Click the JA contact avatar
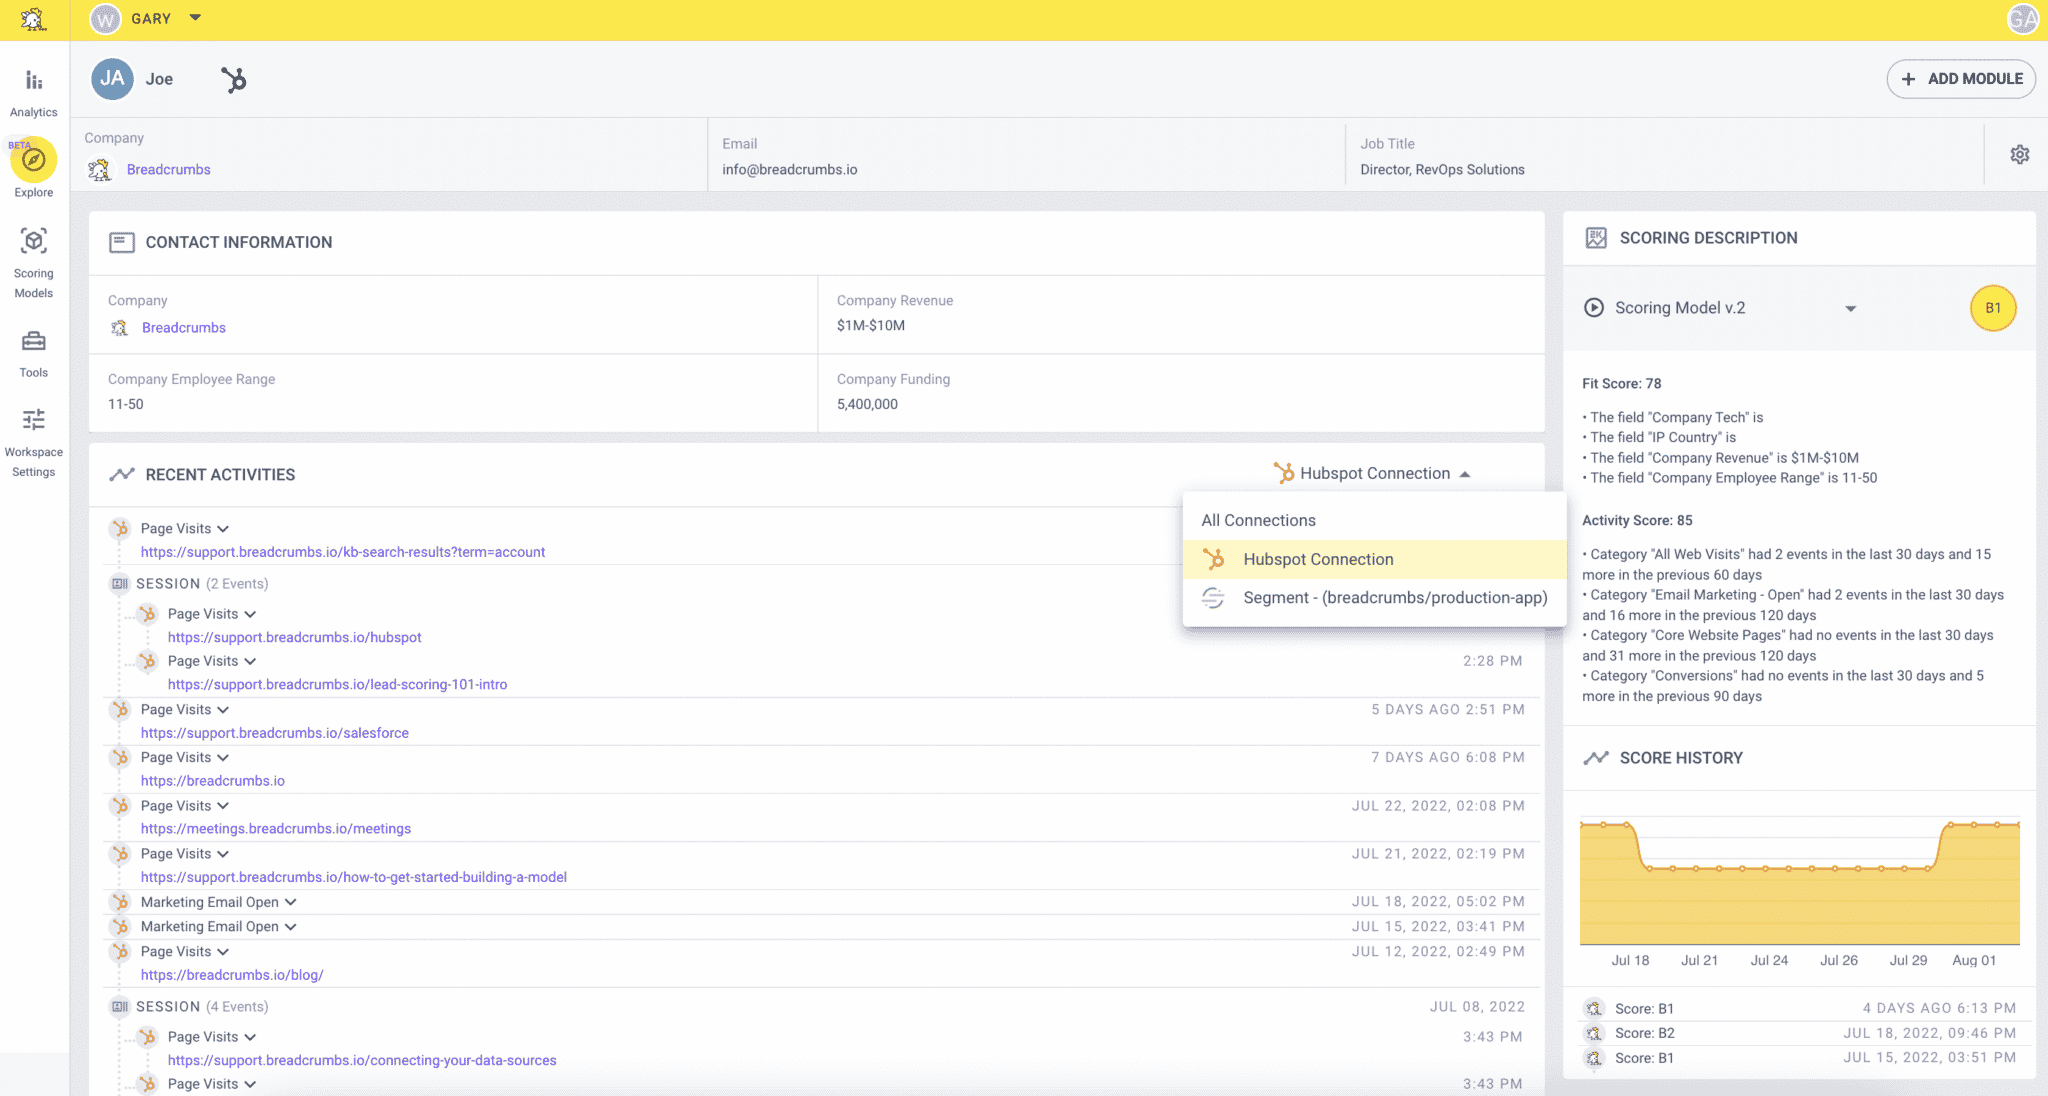This screenshot has width=2048, height=1096. tap(112, 79)
